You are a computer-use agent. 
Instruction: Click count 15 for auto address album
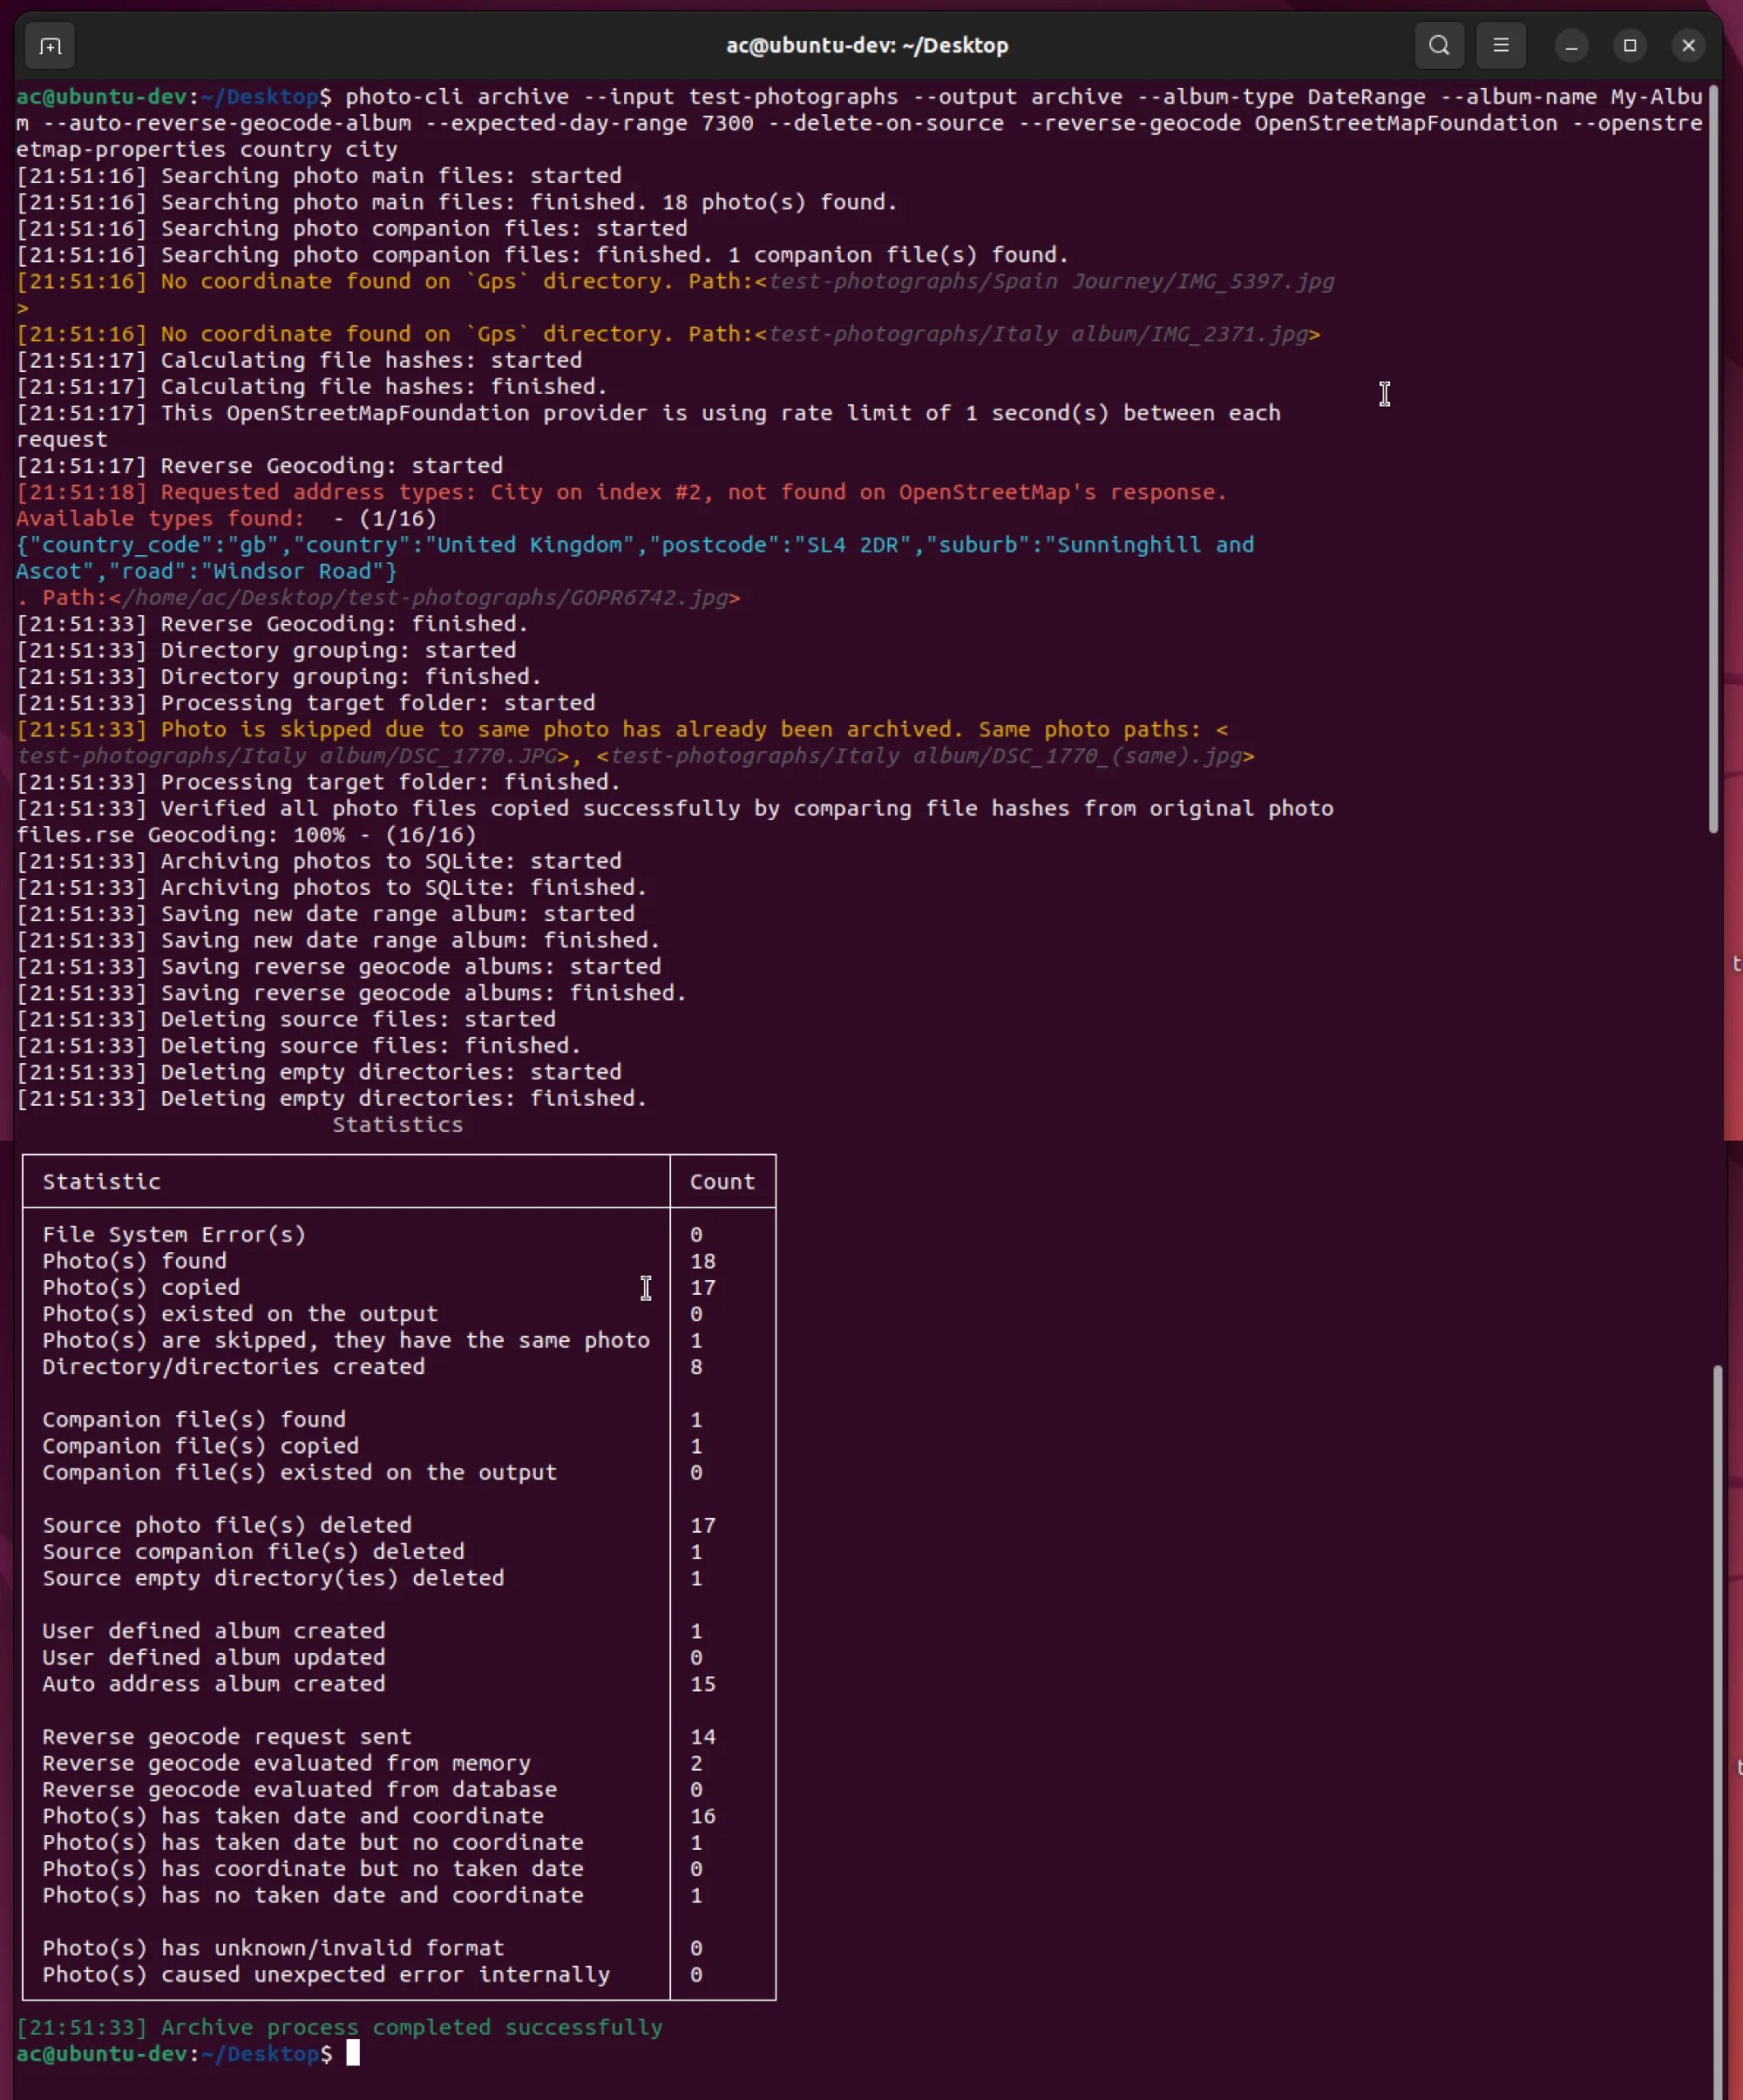(702, 1684)
